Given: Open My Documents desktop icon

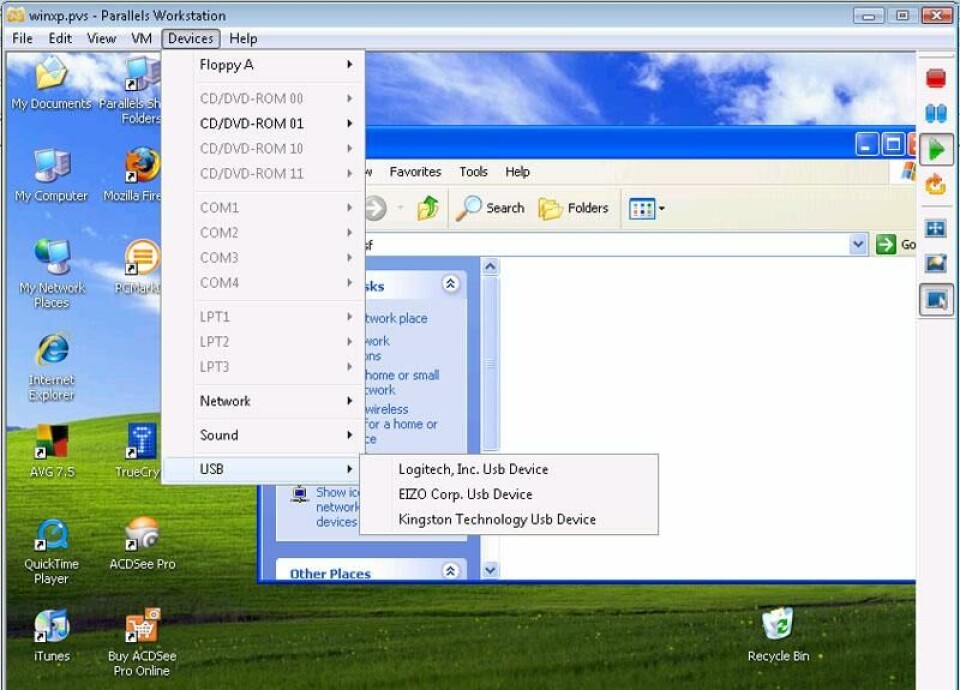Looking at the screenshot, I should [51, 83].
